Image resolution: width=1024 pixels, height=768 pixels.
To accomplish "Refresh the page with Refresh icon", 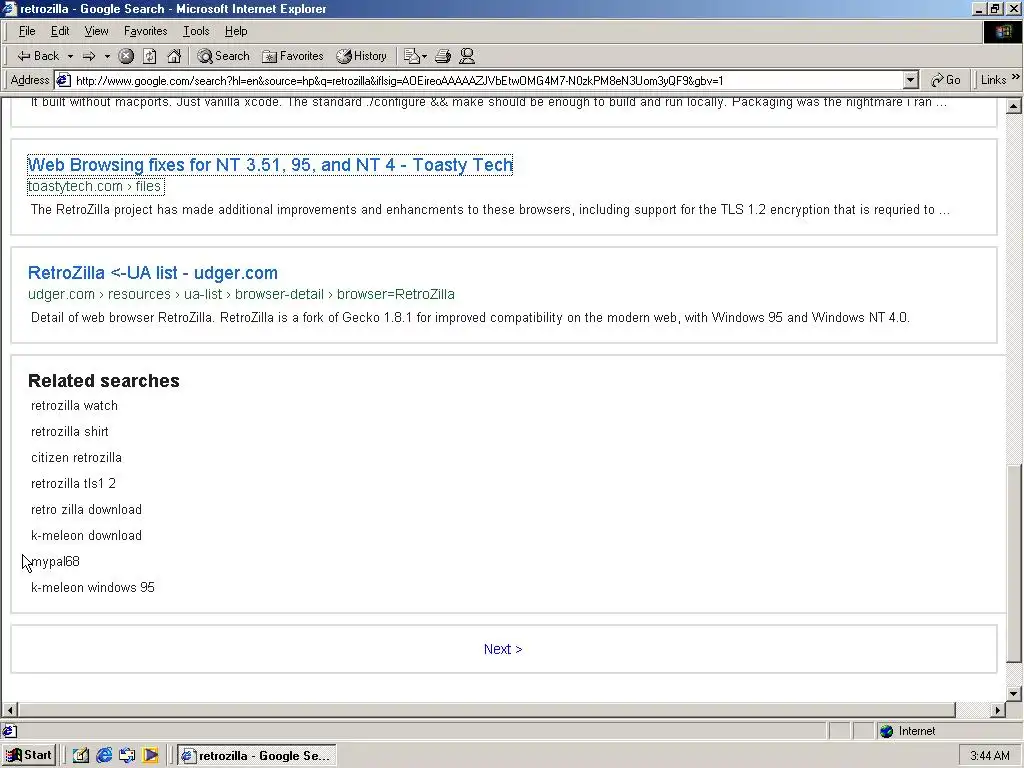I will pos(150,56).
